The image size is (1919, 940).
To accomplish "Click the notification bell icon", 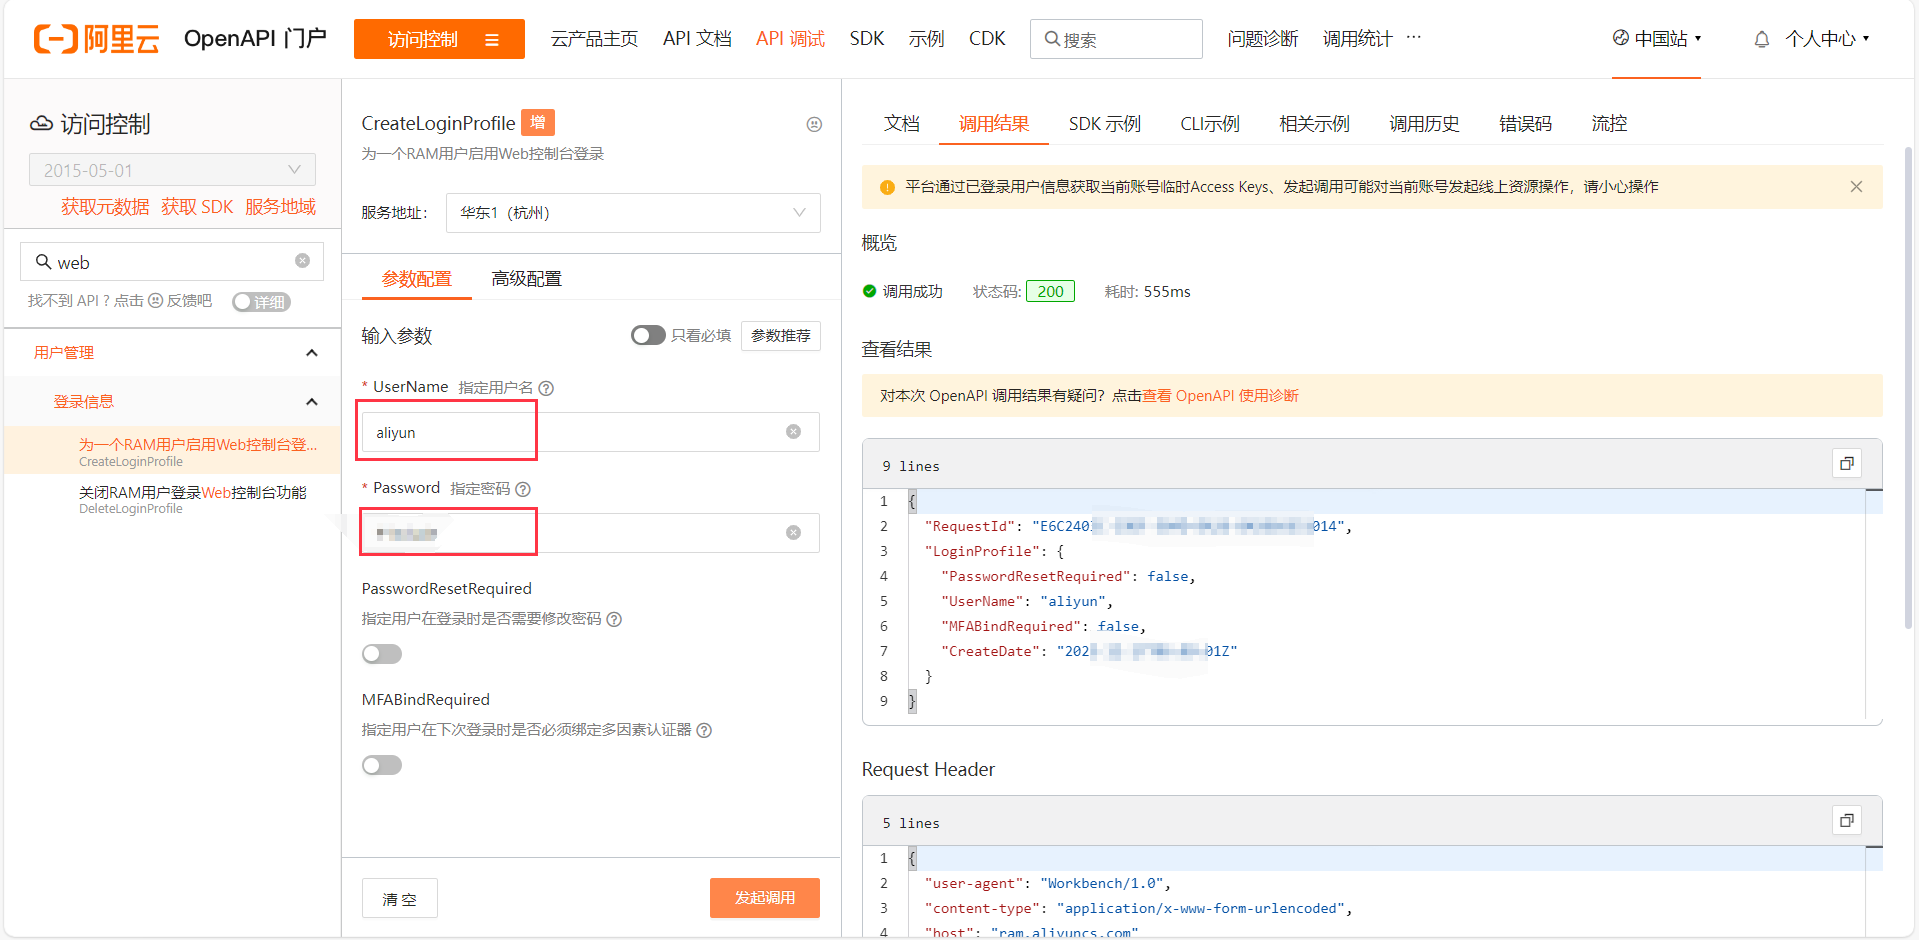I will 1762,39.
